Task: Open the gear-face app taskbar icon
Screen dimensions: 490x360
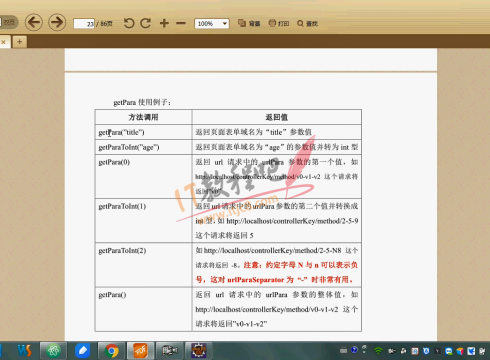Action: 198,351
